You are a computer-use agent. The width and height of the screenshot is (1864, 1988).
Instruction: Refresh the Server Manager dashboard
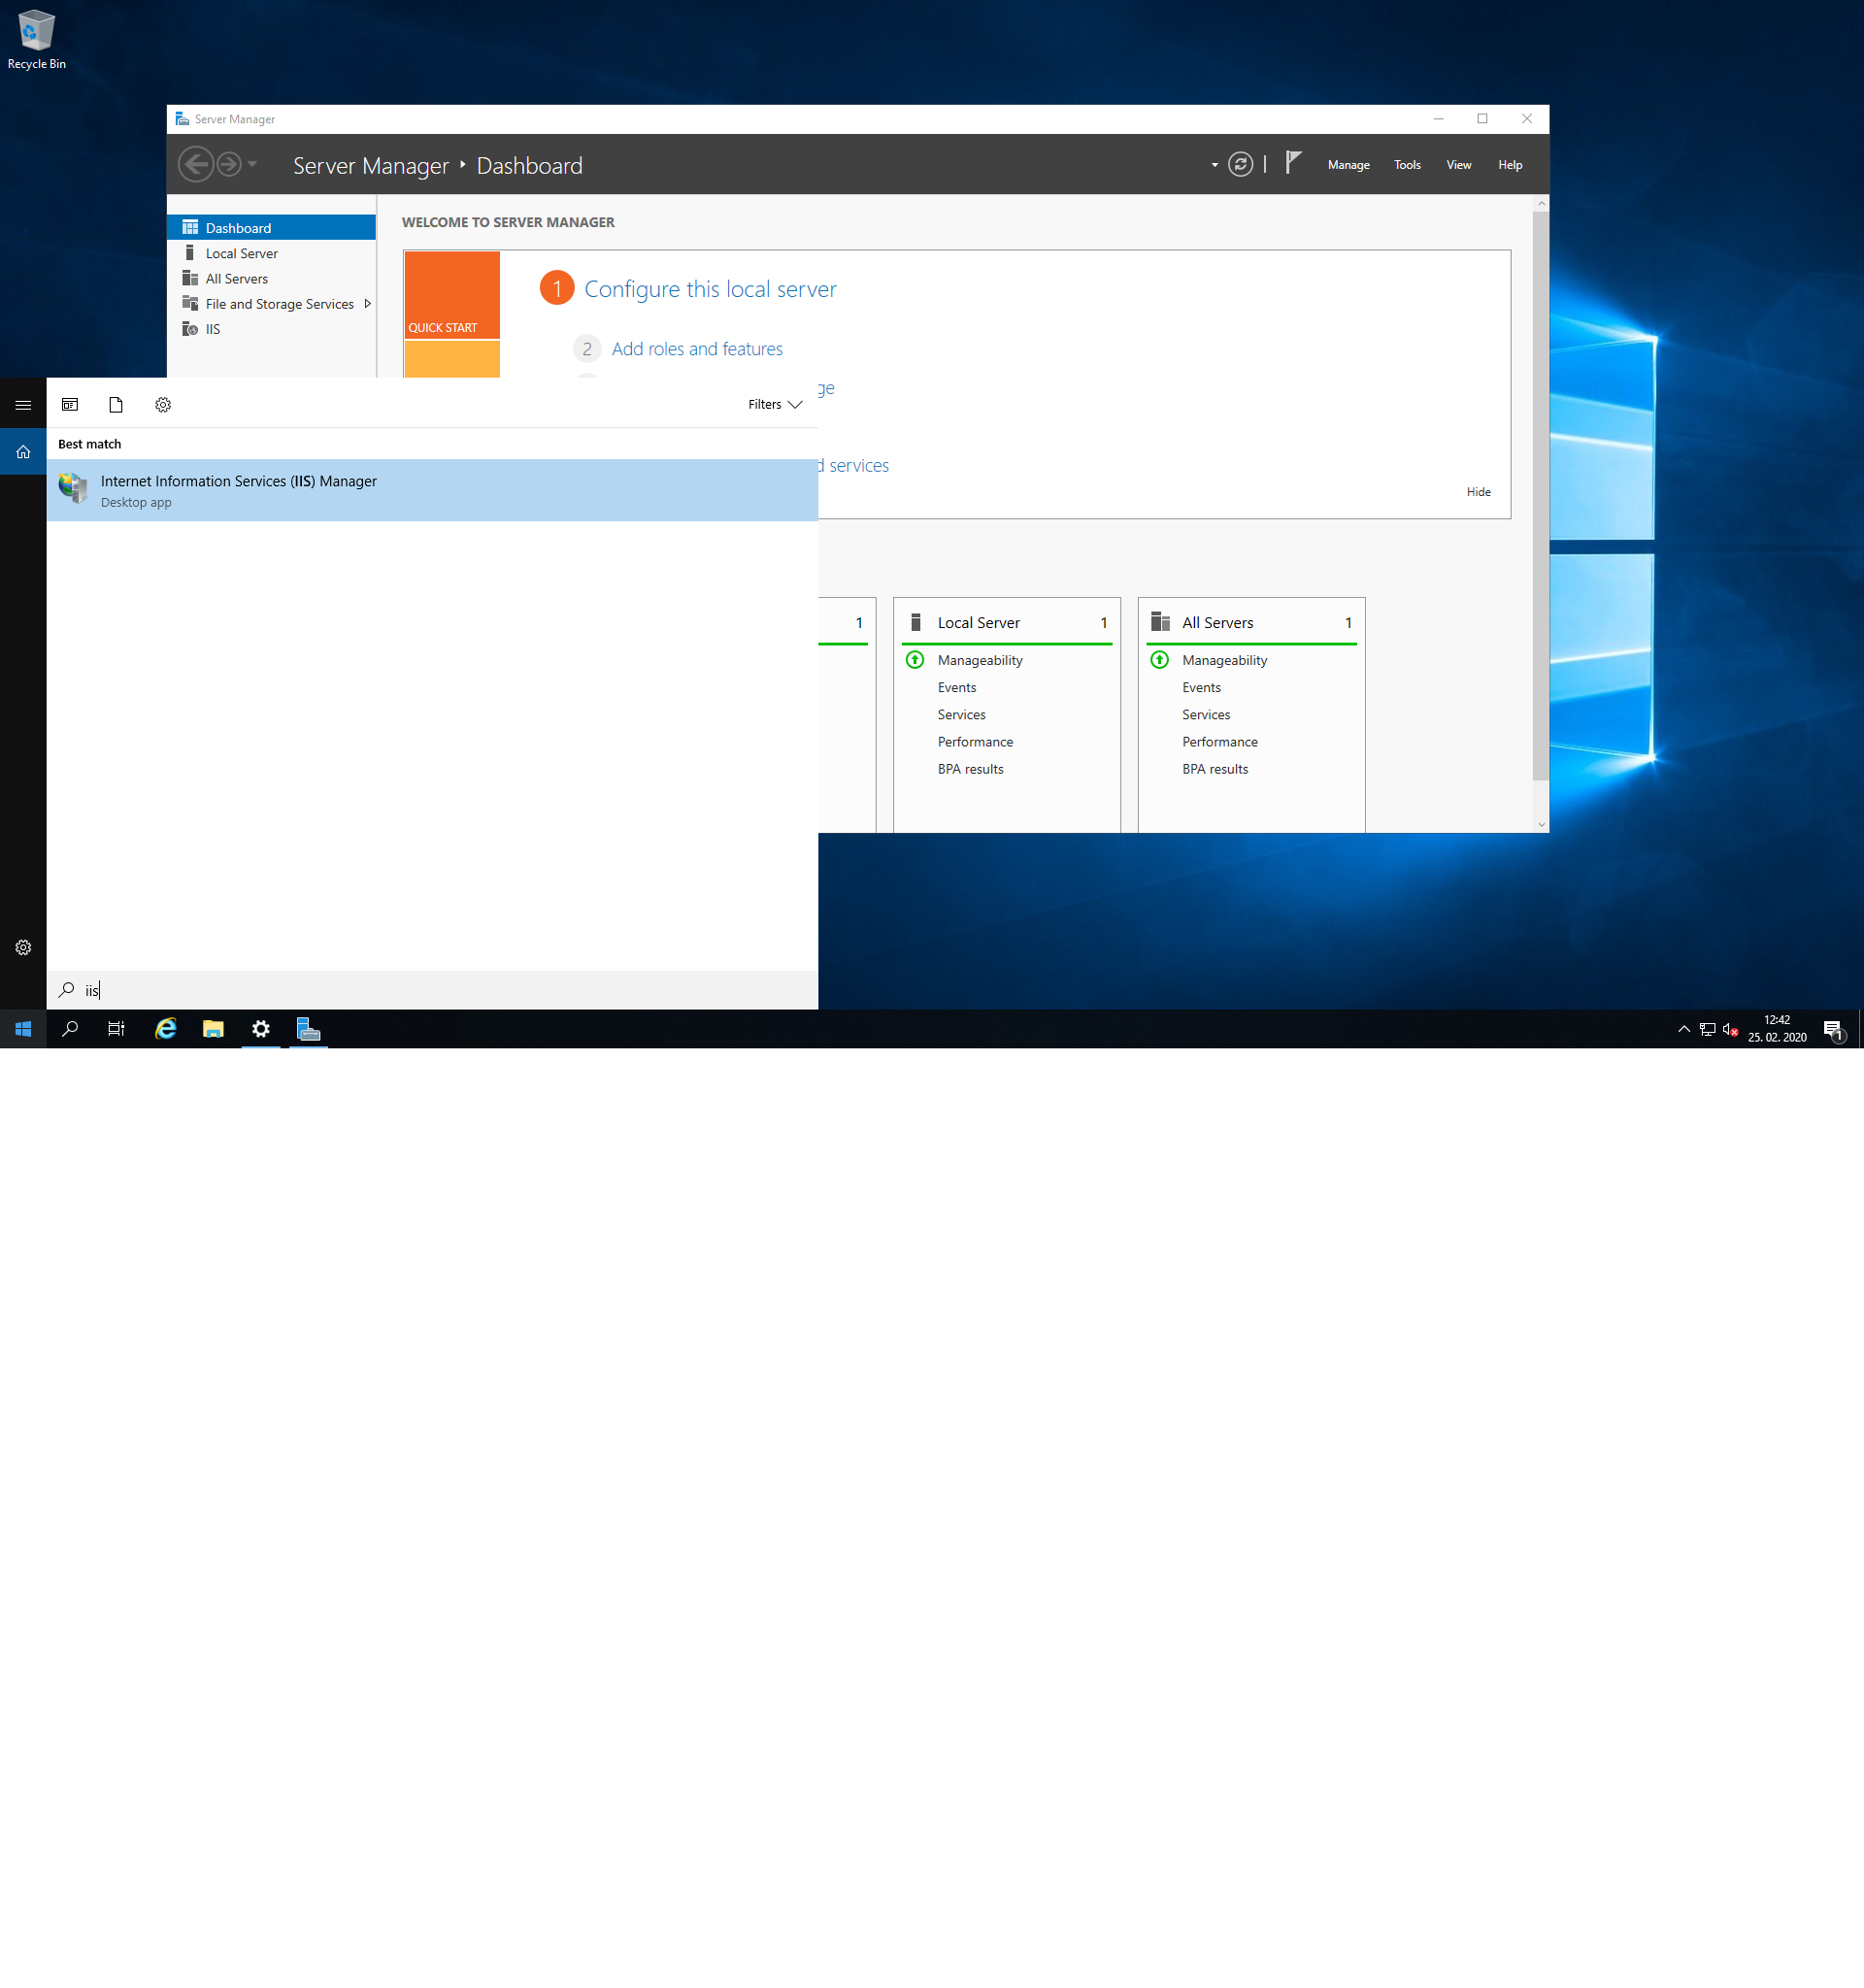click(x=1240, y=164)
